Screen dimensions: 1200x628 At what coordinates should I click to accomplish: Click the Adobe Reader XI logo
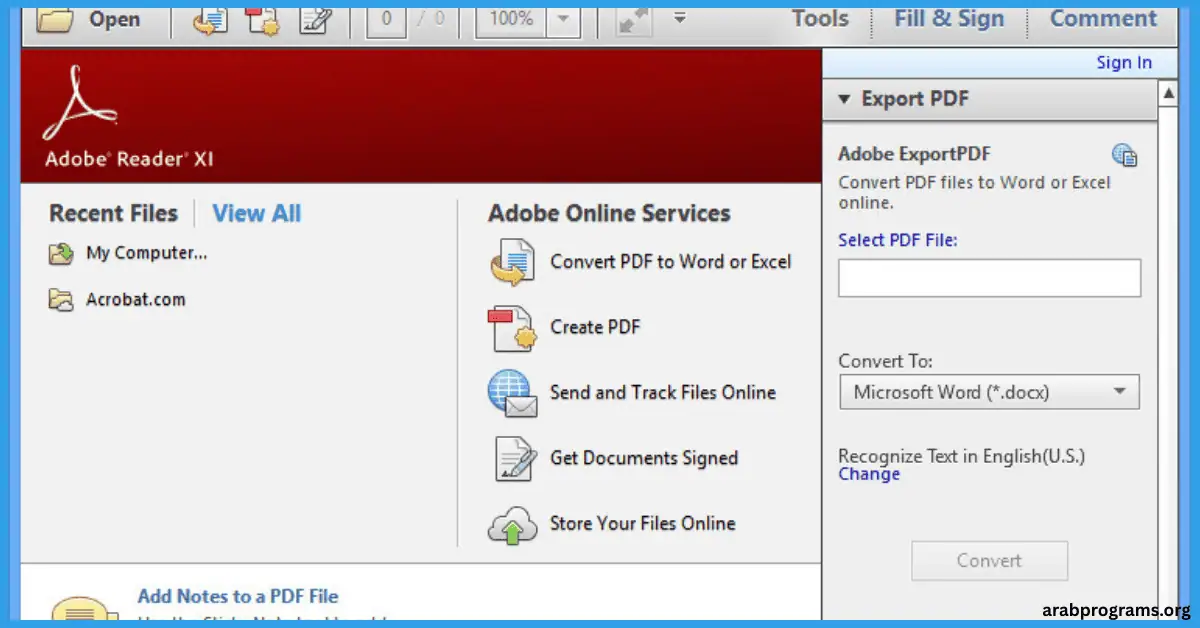click(128, 117)
